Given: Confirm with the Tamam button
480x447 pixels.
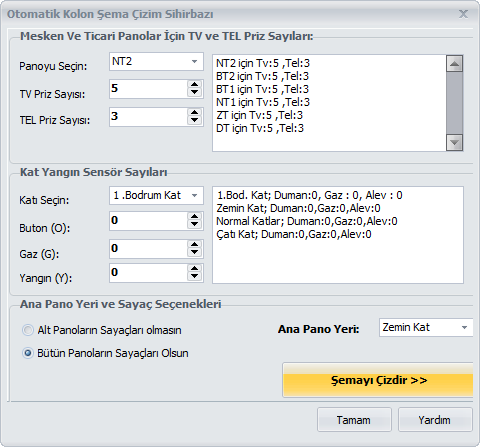Looking at the screenshot, I should tap(354, 420).
